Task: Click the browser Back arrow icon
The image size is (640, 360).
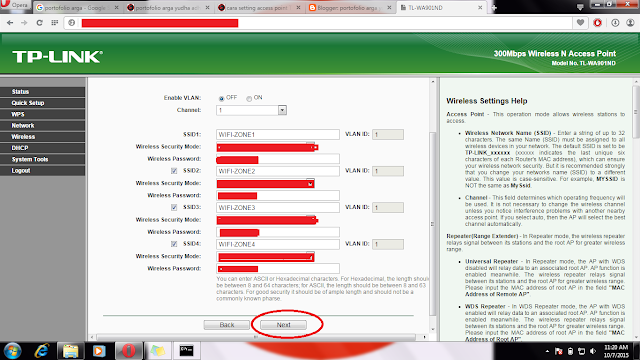Action: click(10, 23)
